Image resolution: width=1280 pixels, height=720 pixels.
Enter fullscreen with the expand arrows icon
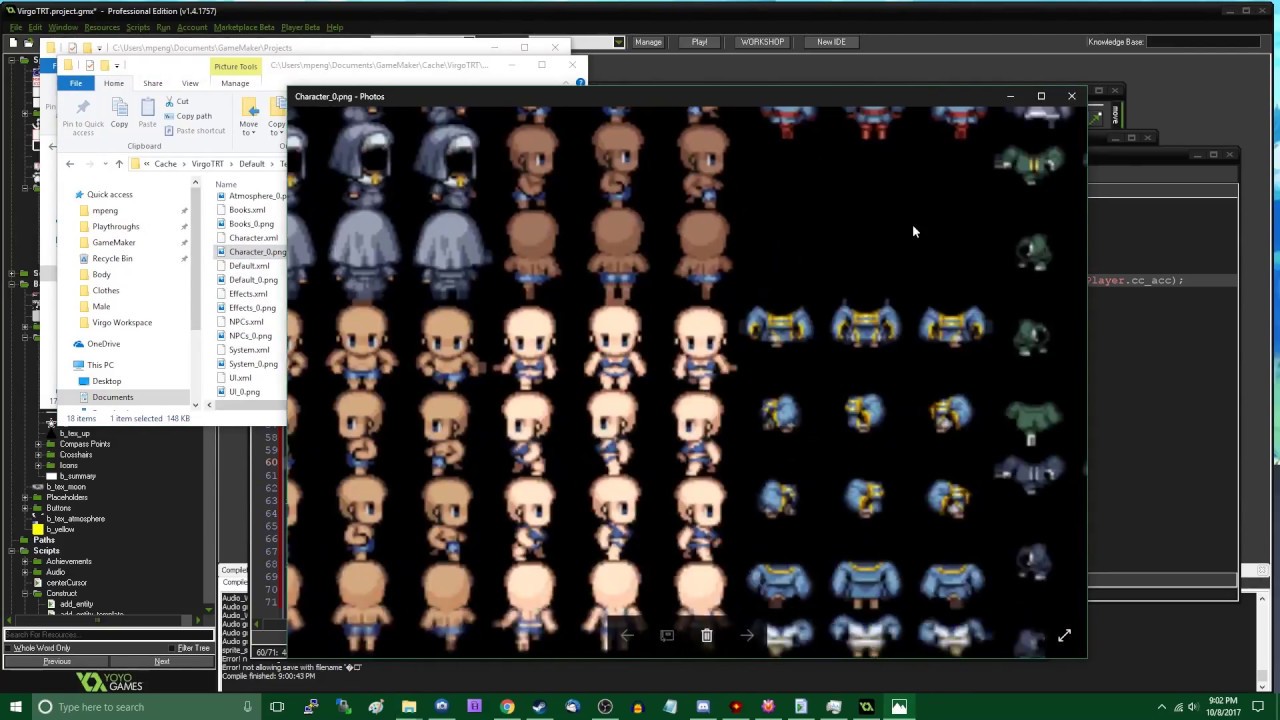point(1064,635)
